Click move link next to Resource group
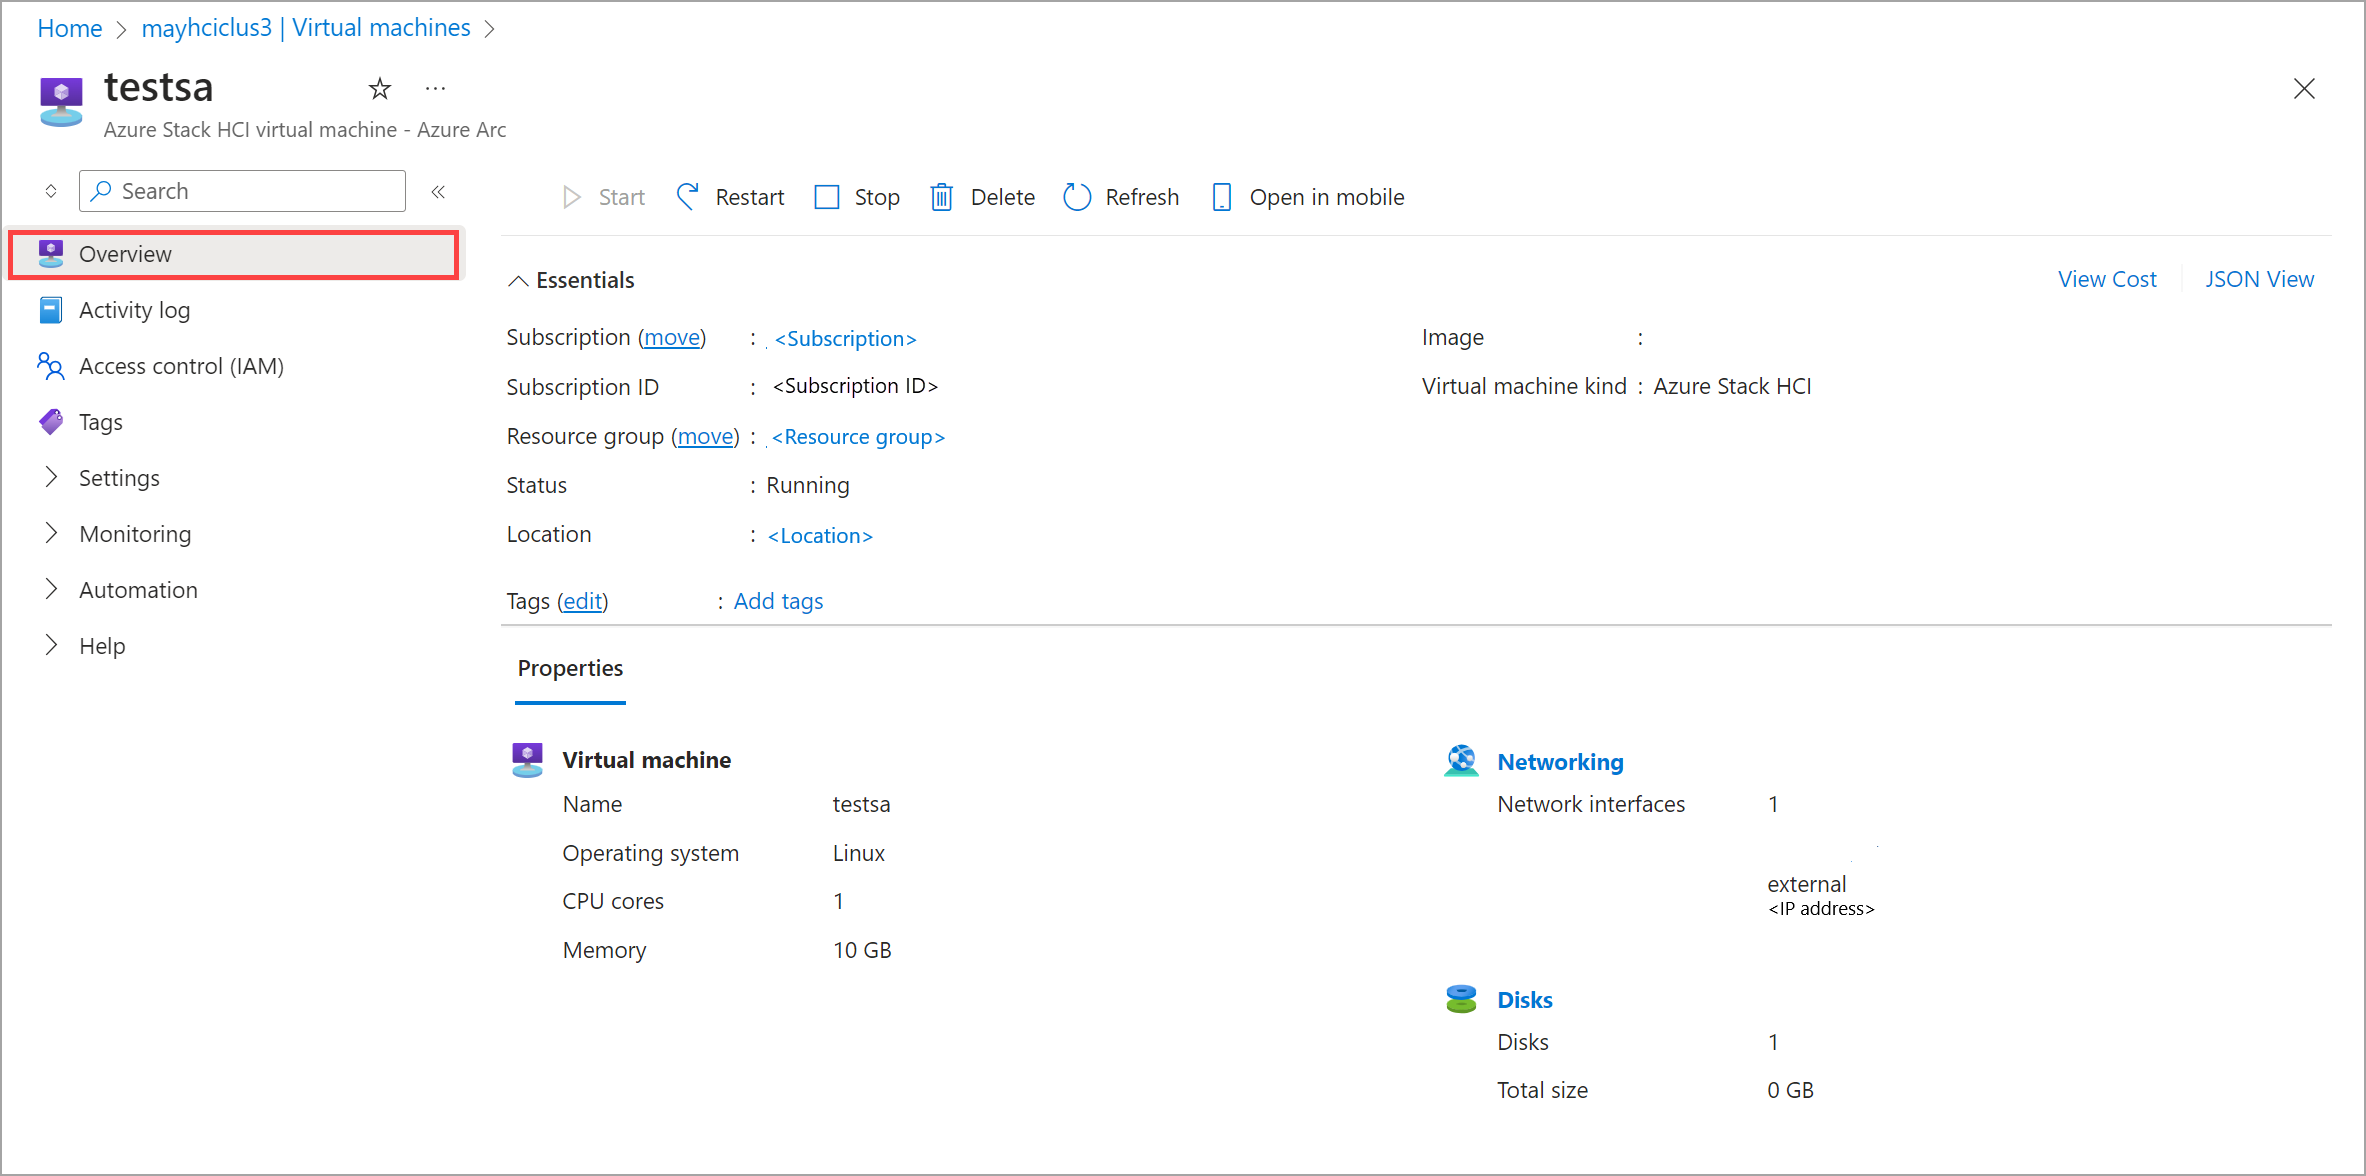The width and height of the screenshot is (2366, 1176). click(x=706, y=437)
